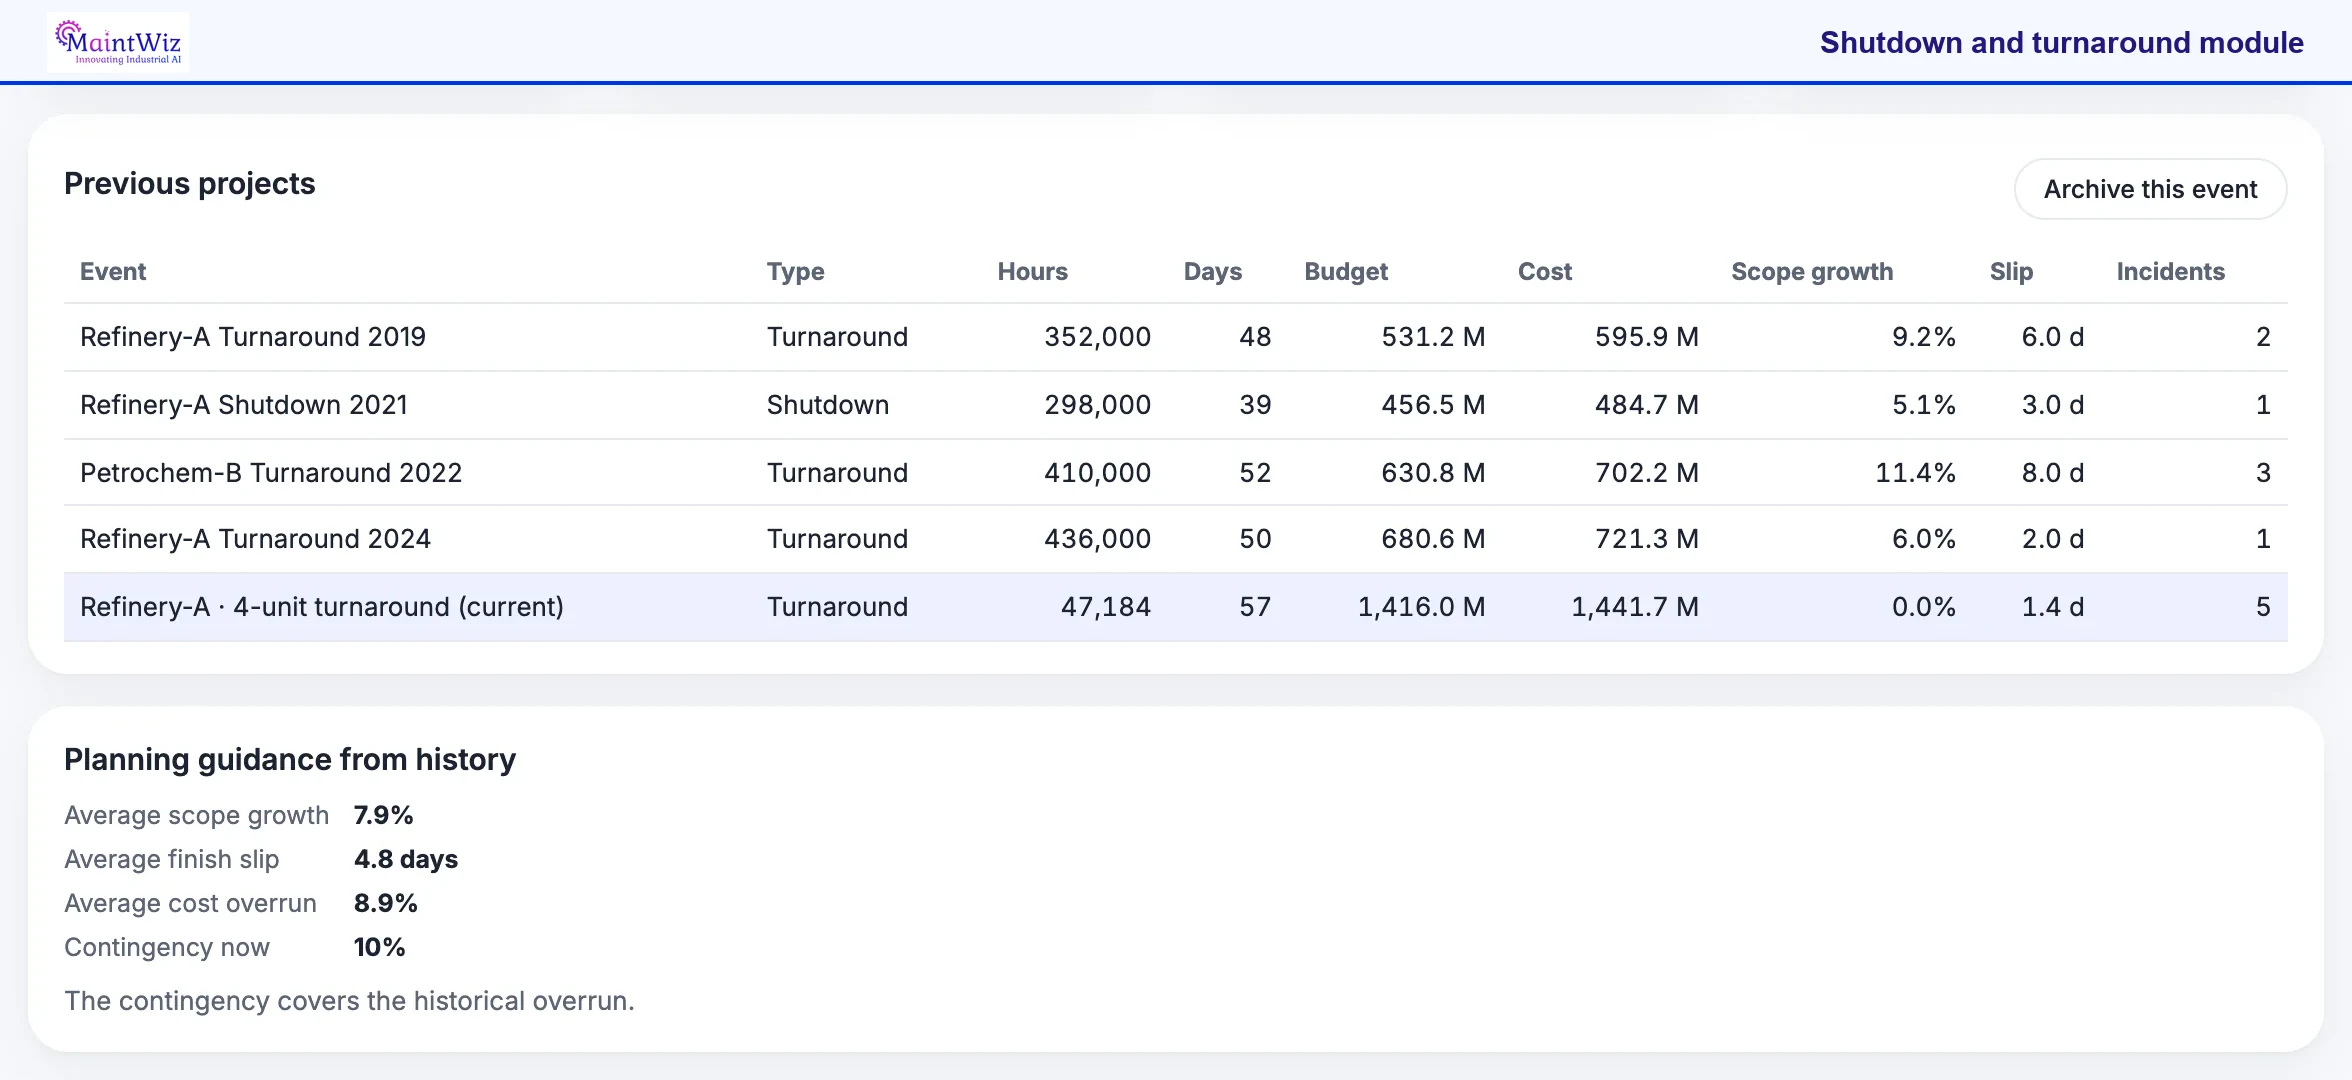Click the 47,184 hours cell
Viewport: 2352px width, 1080px height.
coord(1105,607)
